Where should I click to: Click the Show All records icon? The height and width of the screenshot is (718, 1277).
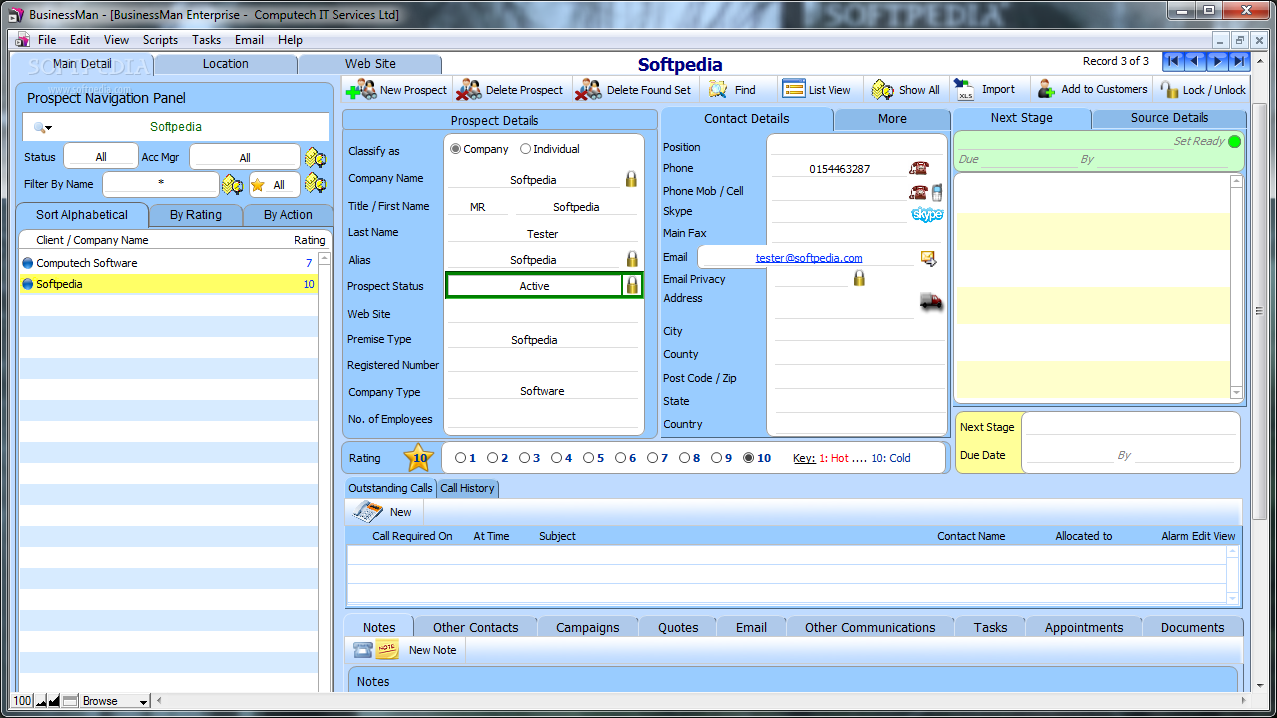pyautogui.click(x=882, y=90)
